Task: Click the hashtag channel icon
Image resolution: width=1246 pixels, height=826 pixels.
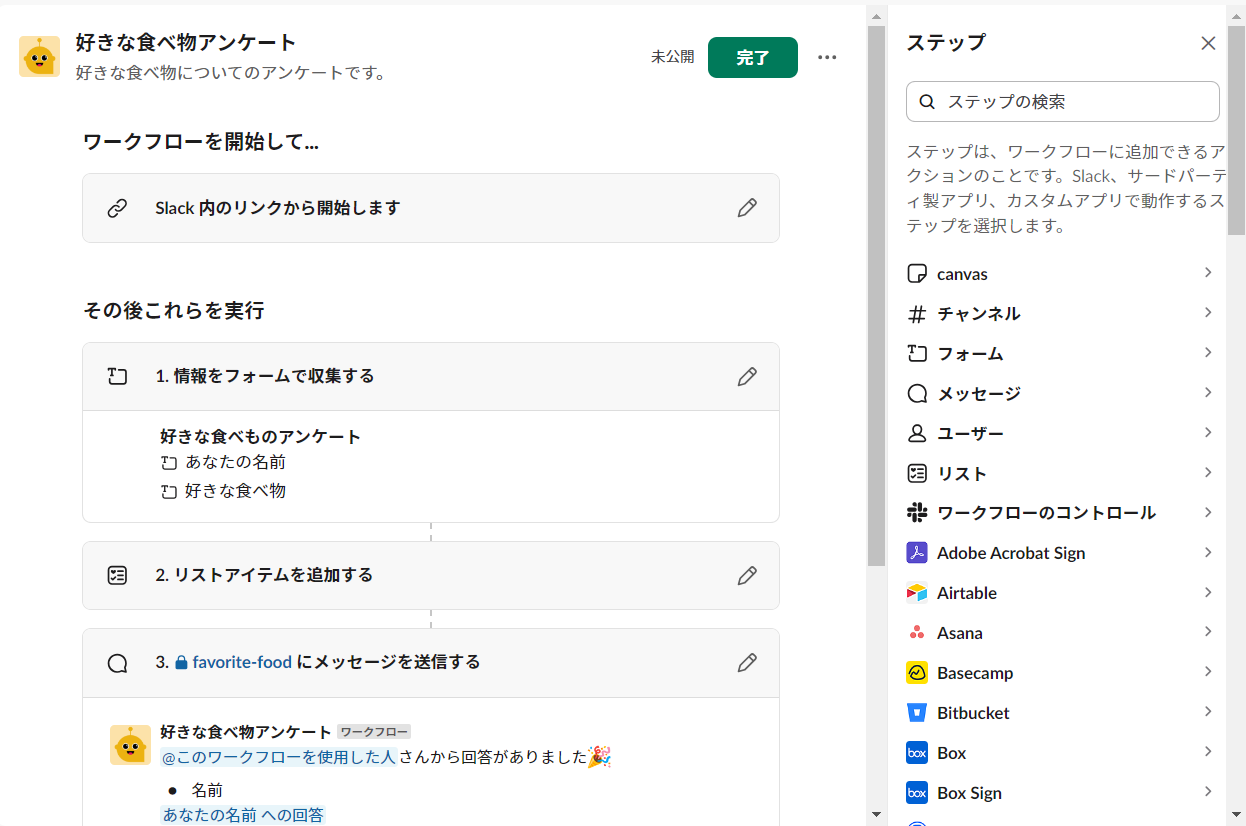Action: point(917,314)
